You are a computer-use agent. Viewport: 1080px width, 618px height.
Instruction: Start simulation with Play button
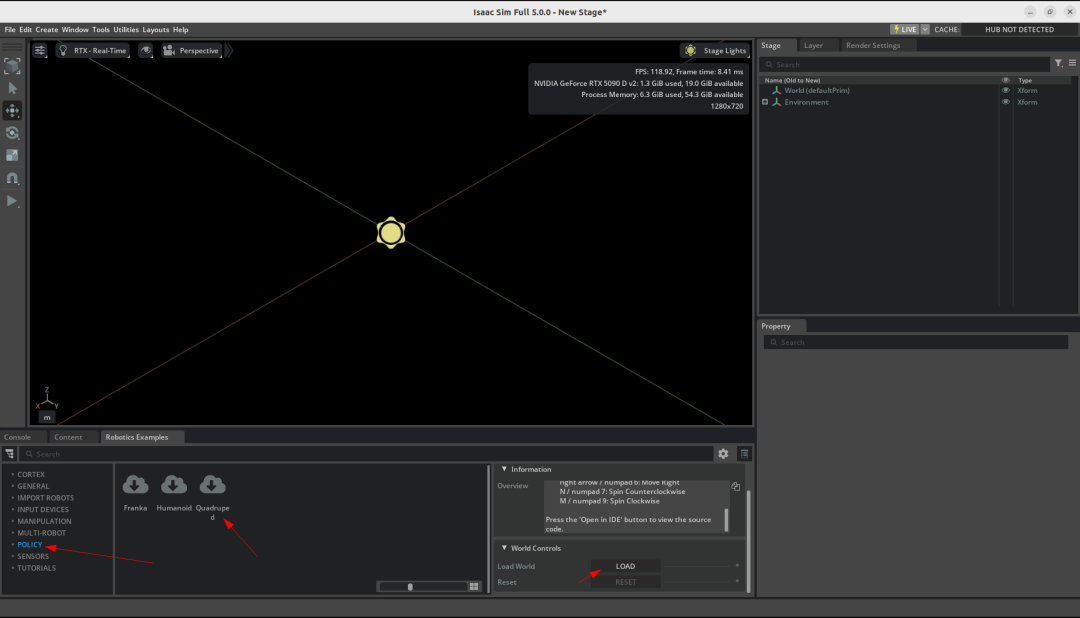12,201
